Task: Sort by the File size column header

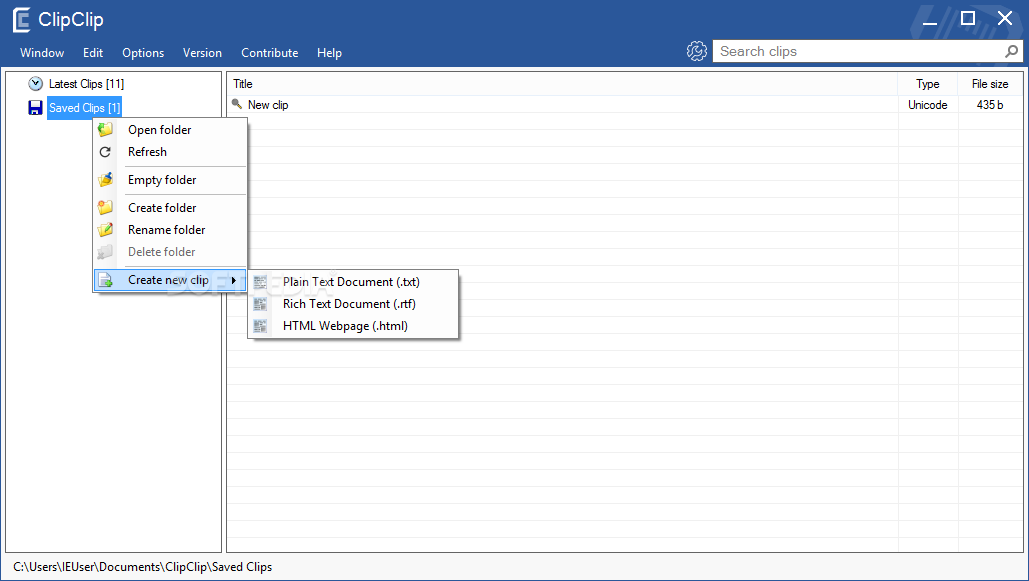Action: click(990, 83)
